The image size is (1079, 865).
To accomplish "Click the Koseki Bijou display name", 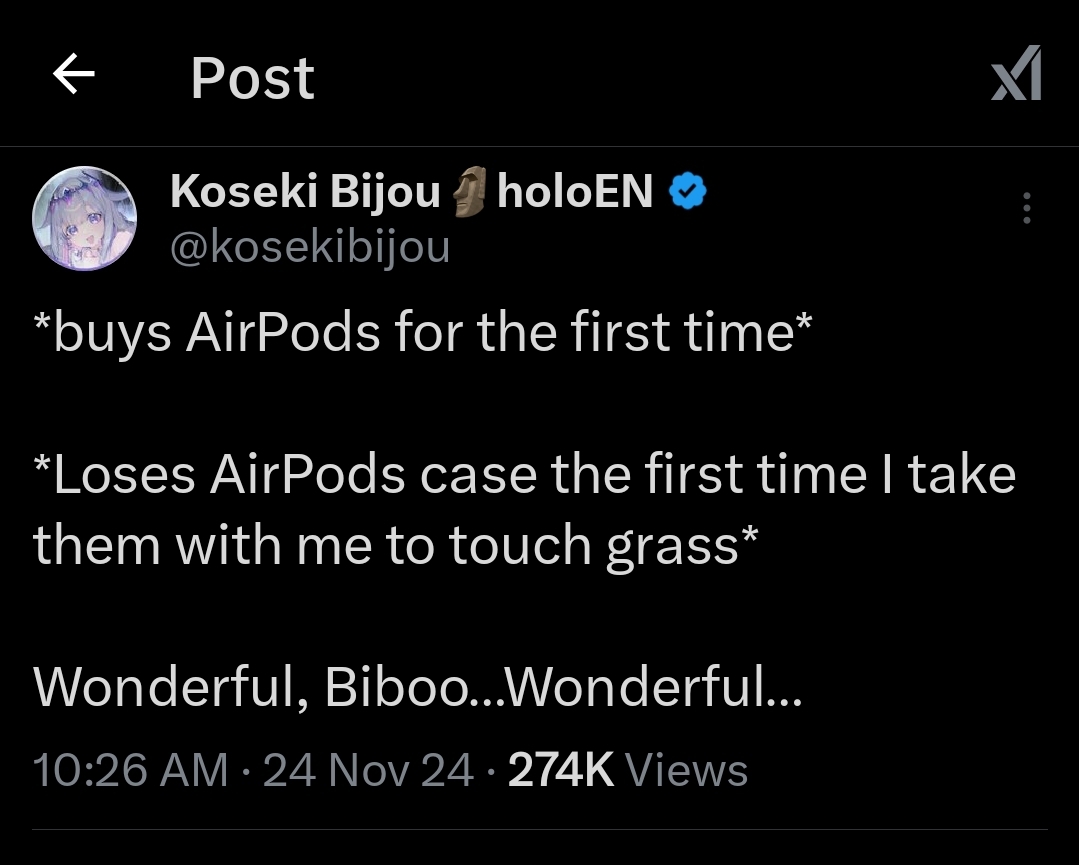I will click(305, 191).
